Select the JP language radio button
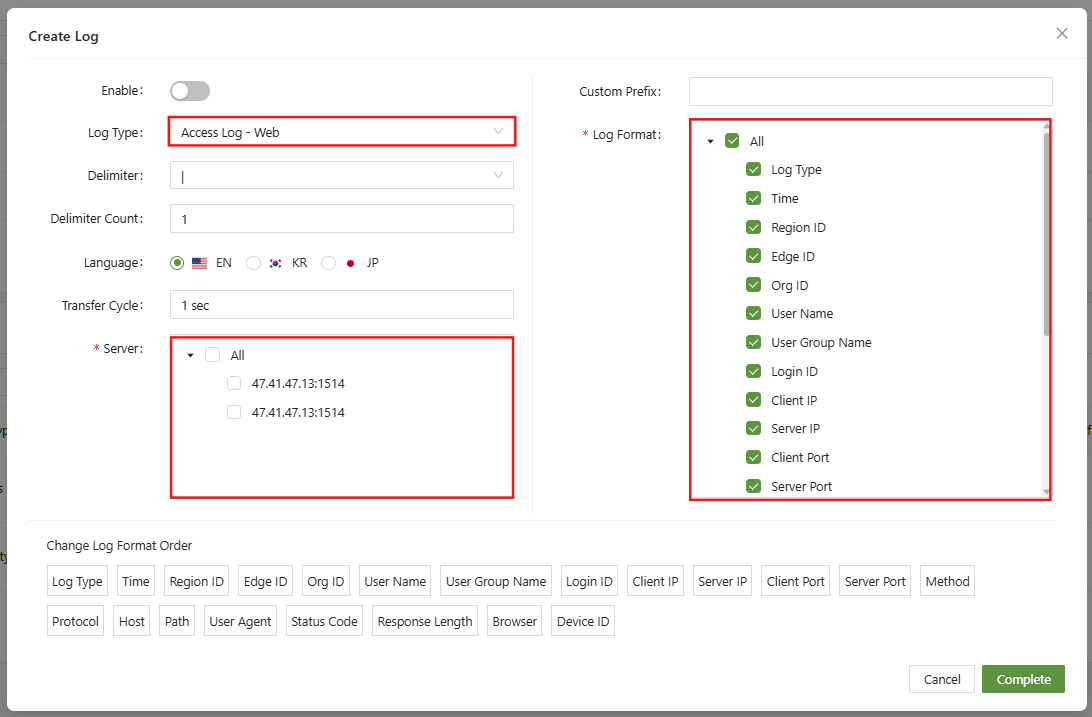This screenshot has width=1092, height=717. pyautogui.click(x=328, y=263)
